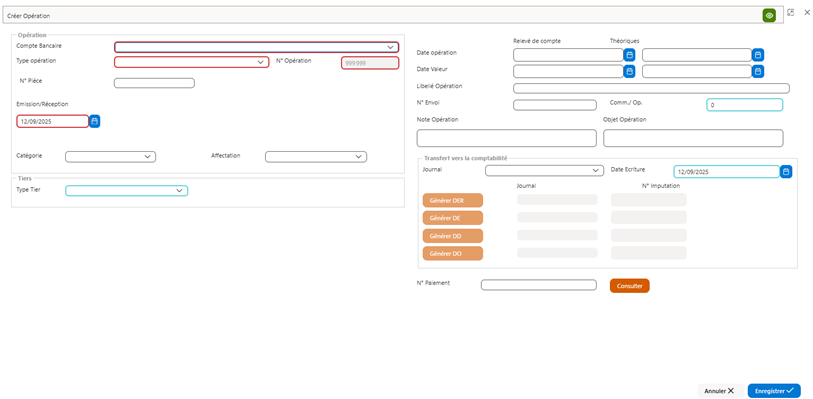Image resolution: width=813 pixels, height=399 pixels.
Task: Click the Date opération Relevé de compte field
Action: tap(568, 55)
